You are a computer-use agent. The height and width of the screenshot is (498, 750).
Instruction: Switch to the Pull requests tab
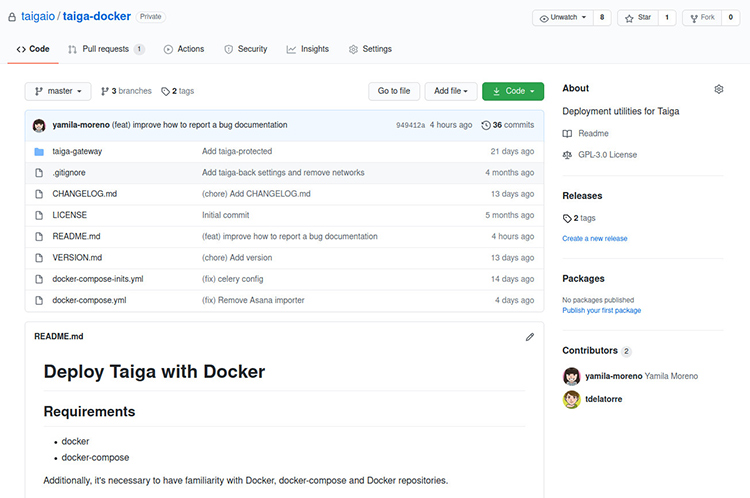104,49
